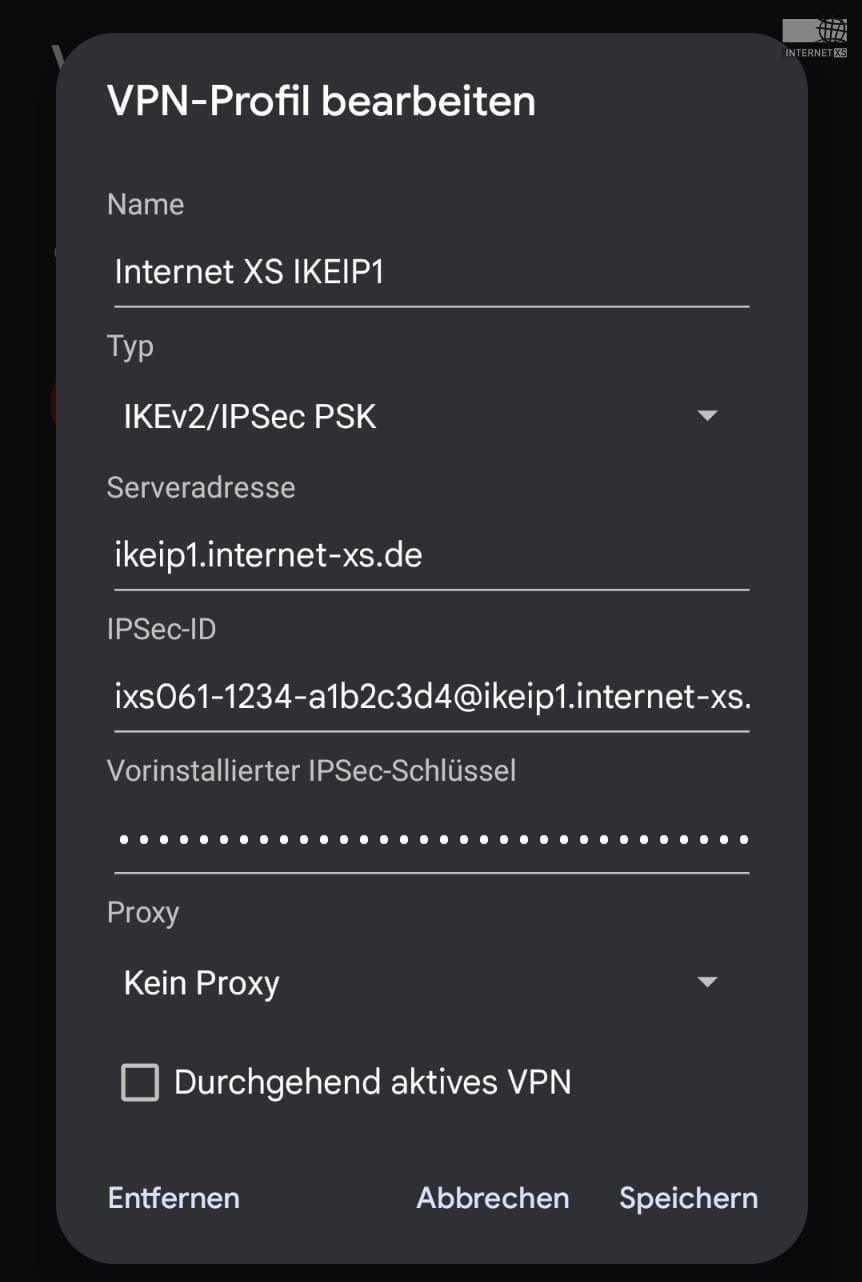Tap the Typ field label
This screenshot has width=862, height=1282.
point(130,347)
